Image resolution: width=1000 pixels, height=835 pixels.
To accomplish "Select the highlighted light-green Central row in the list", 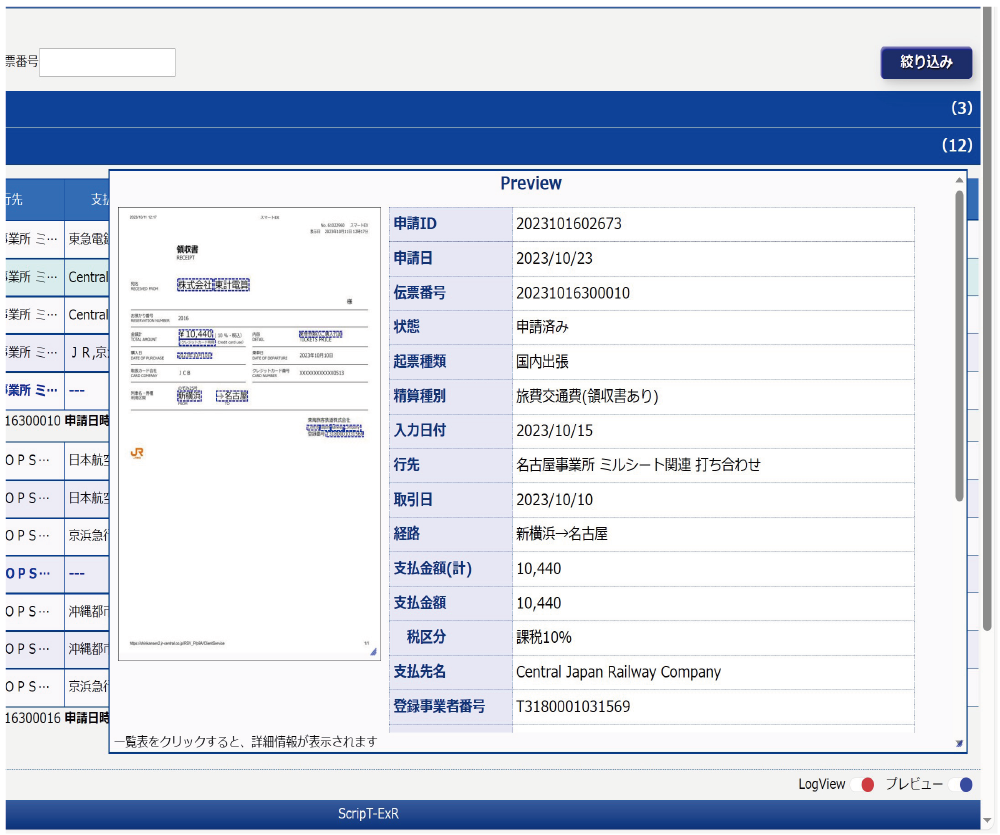I will coord(57,277).
